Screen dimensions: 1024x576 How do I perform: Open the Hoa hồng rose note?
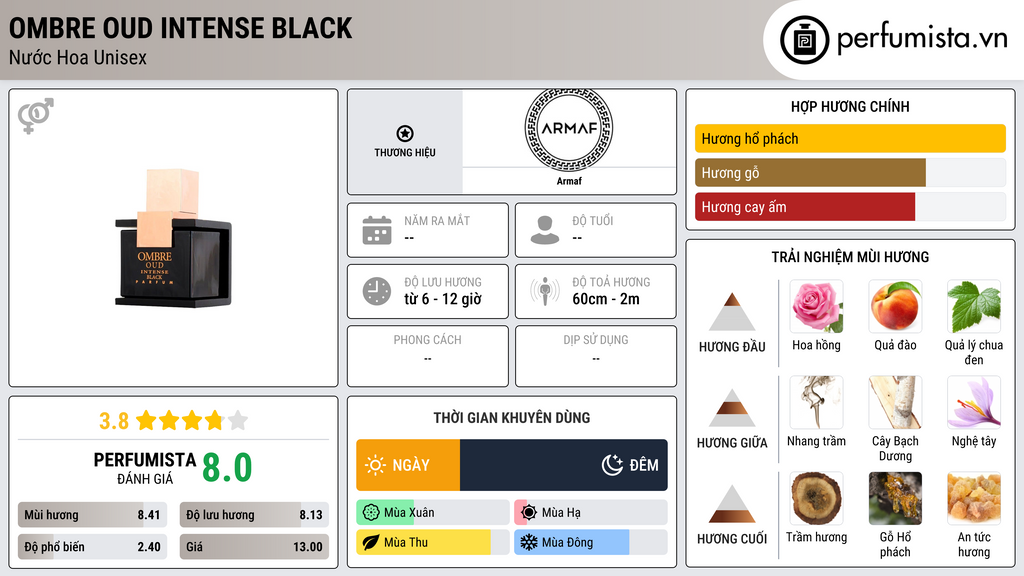coord(816,307)
